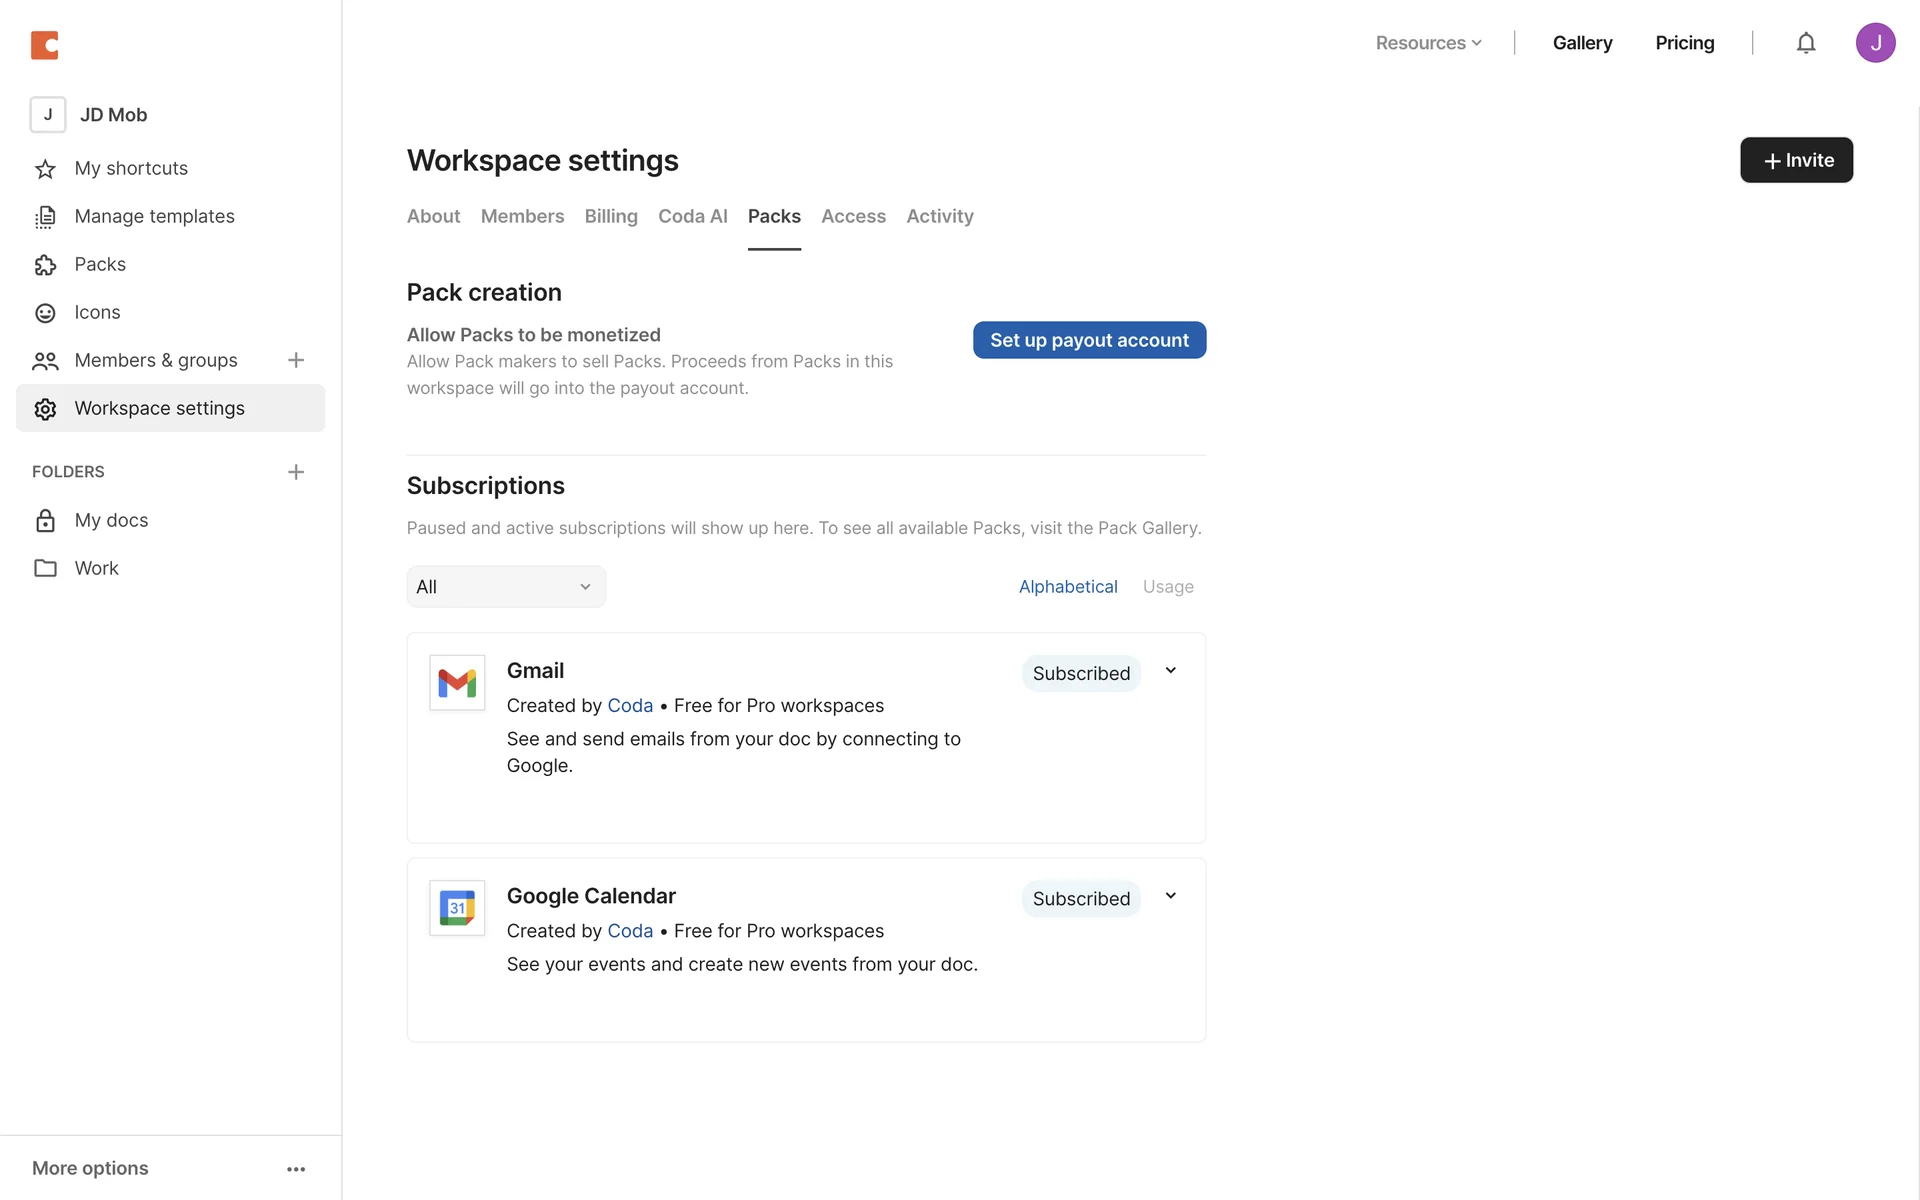Open the All filter dropdown

click(506, 587)
